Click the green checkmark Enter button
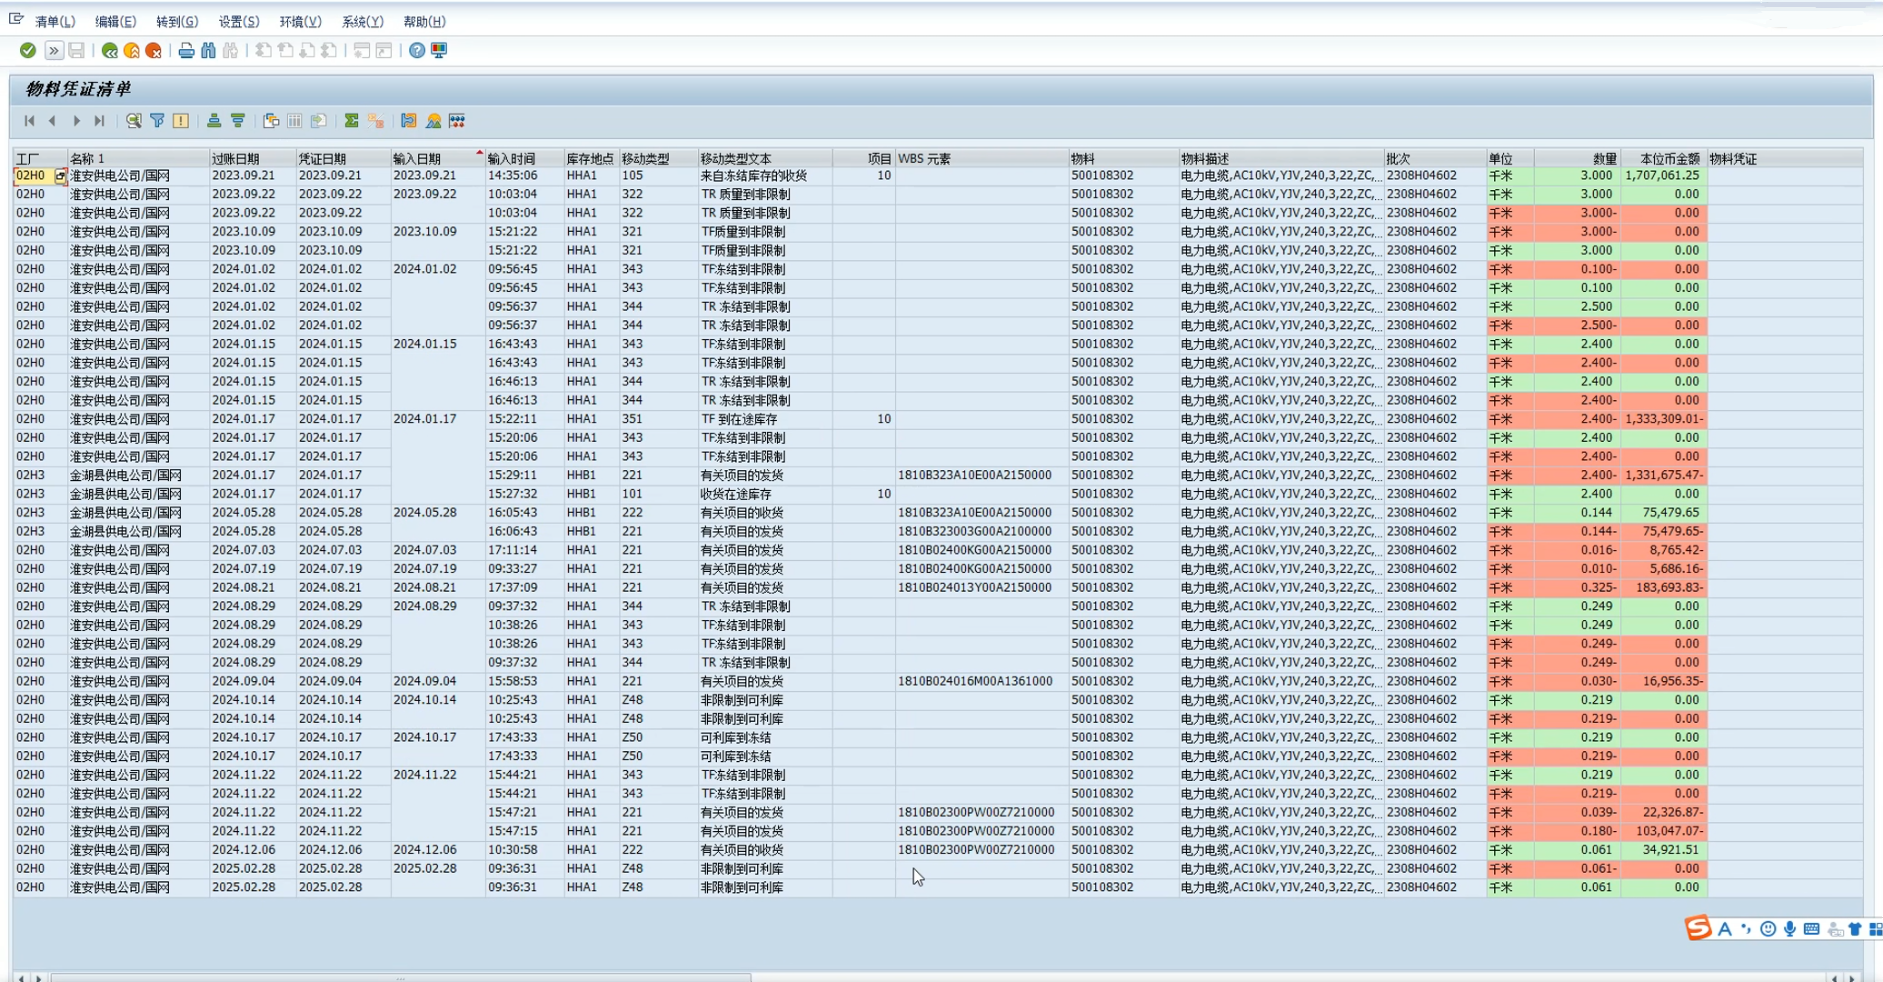Screen dimensions: 1883x982 tap(28, 50)
